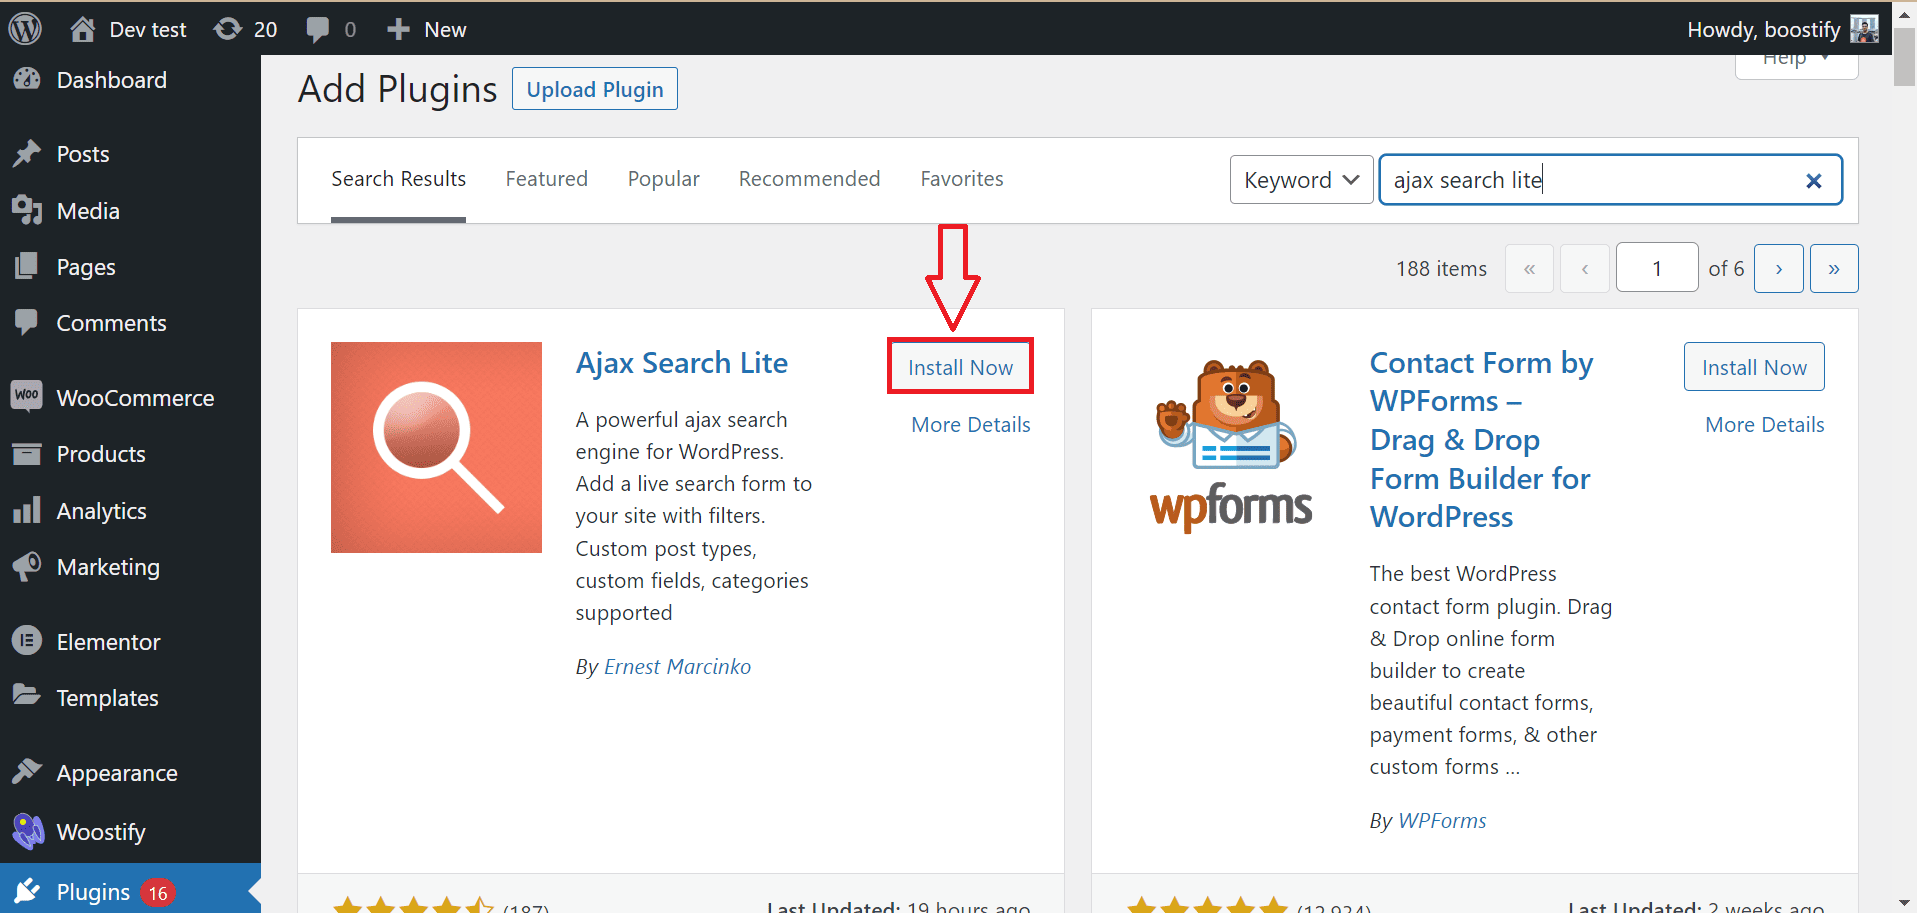Click the Plugins plug icon

click(x=27, y=891)
